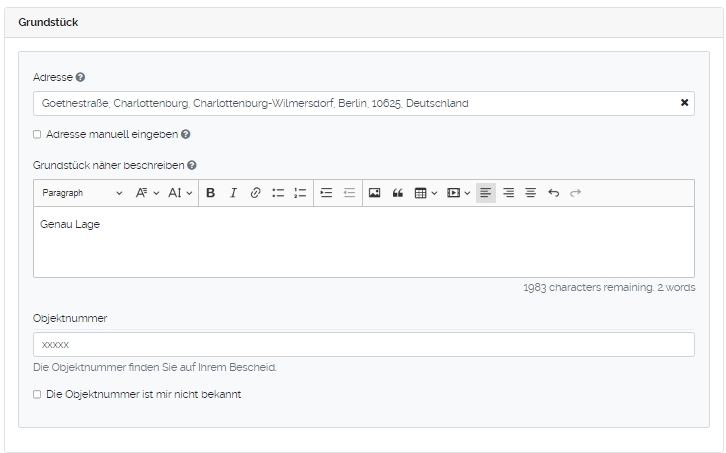The width and height of the screenshot is (726, 453).
Task: Clear the address field with the X
Action: tap(684, 103)
